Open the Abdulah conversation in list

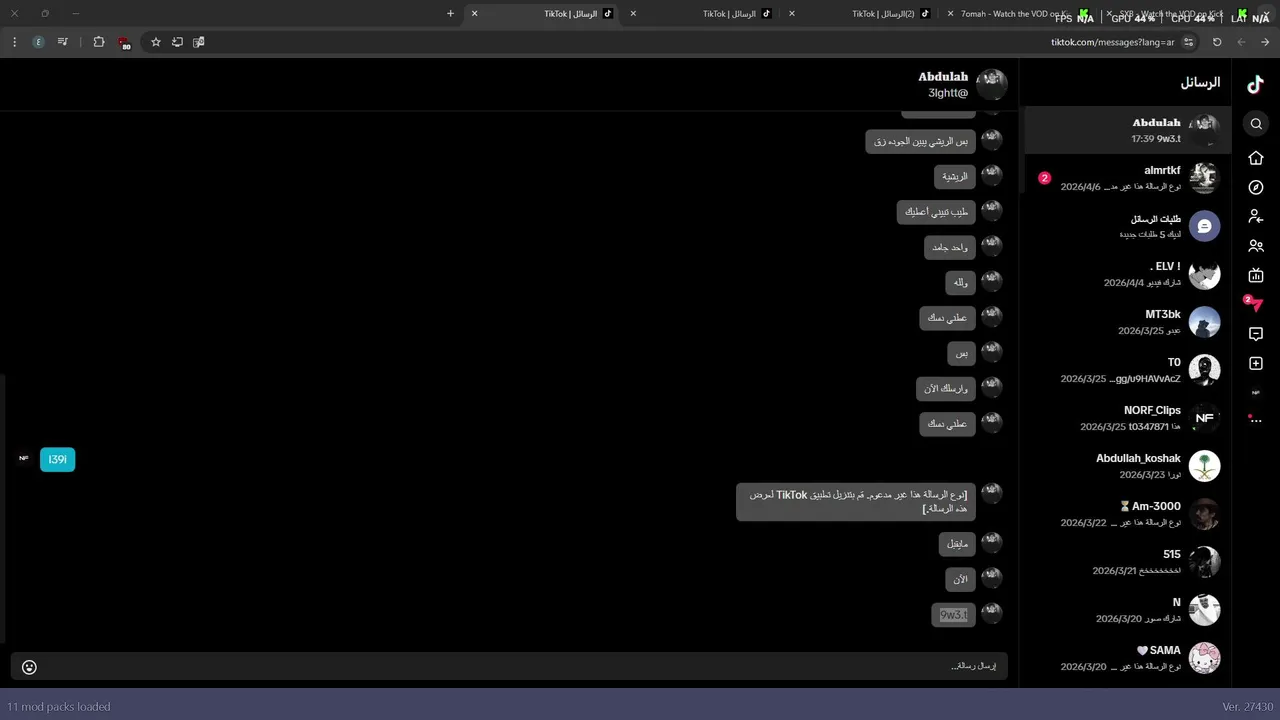click(x=1128, y=130)
